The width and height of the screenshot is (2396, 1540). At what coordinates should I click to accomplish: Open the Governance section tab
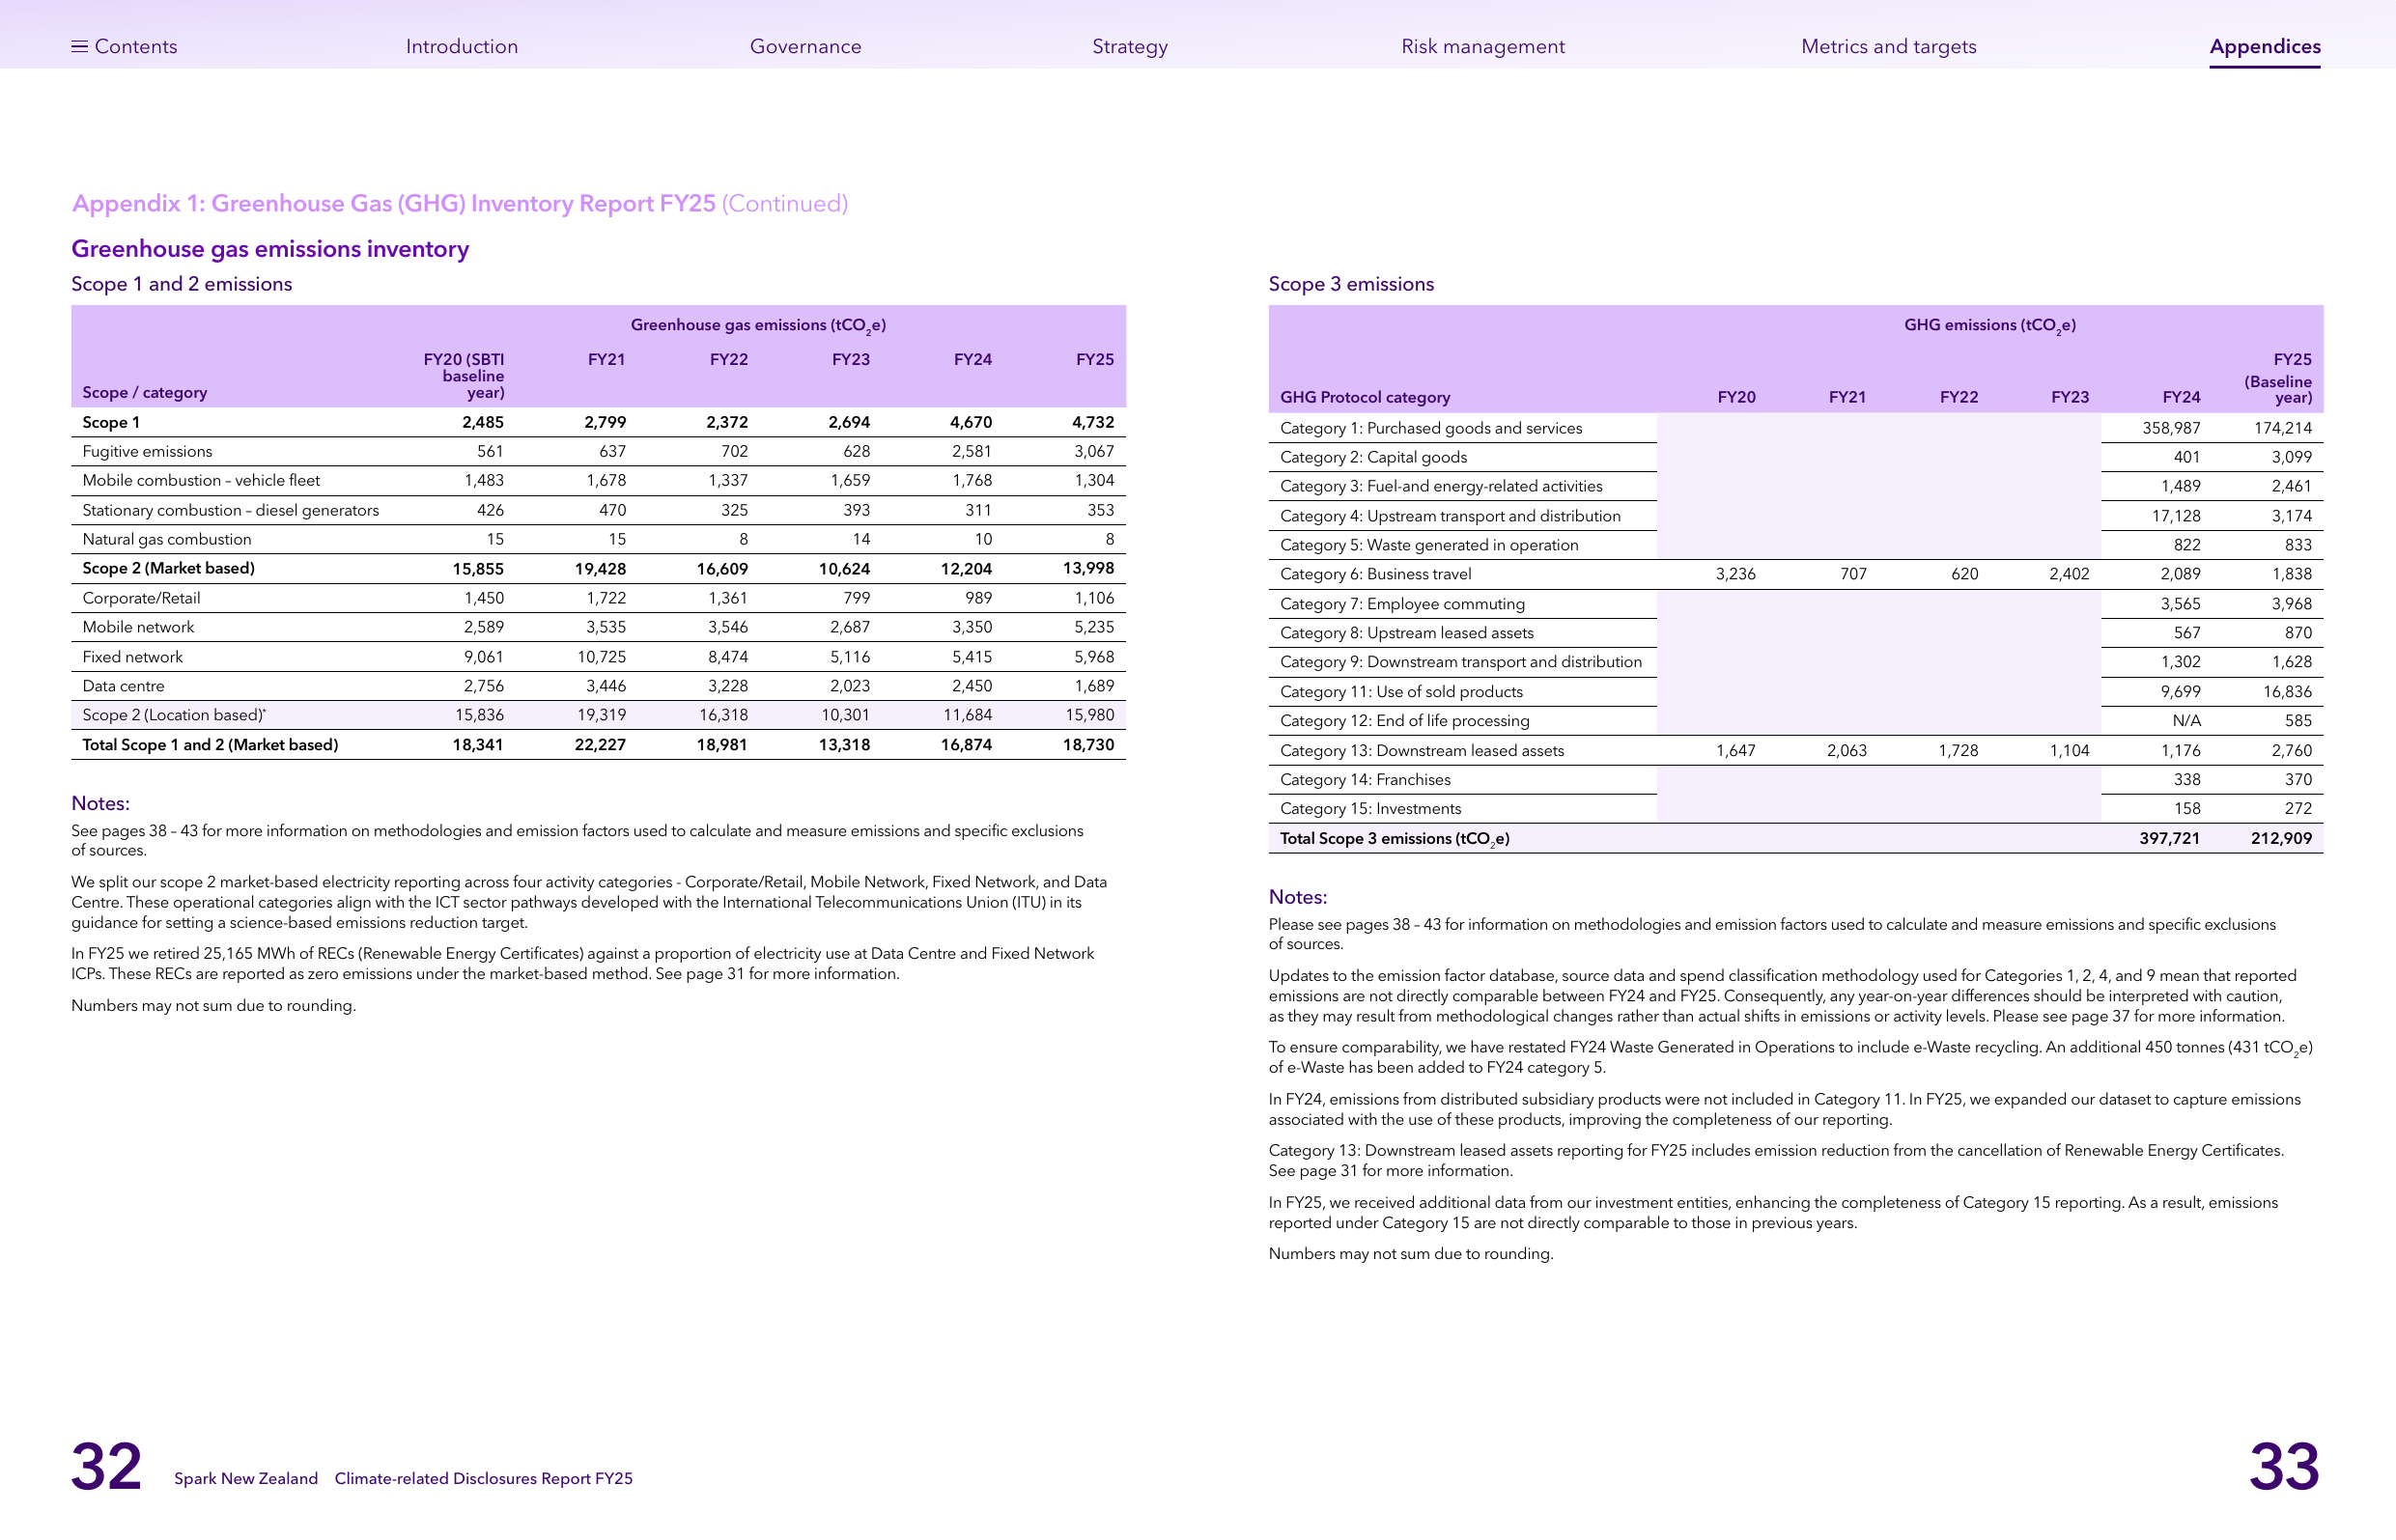[805, 46]
